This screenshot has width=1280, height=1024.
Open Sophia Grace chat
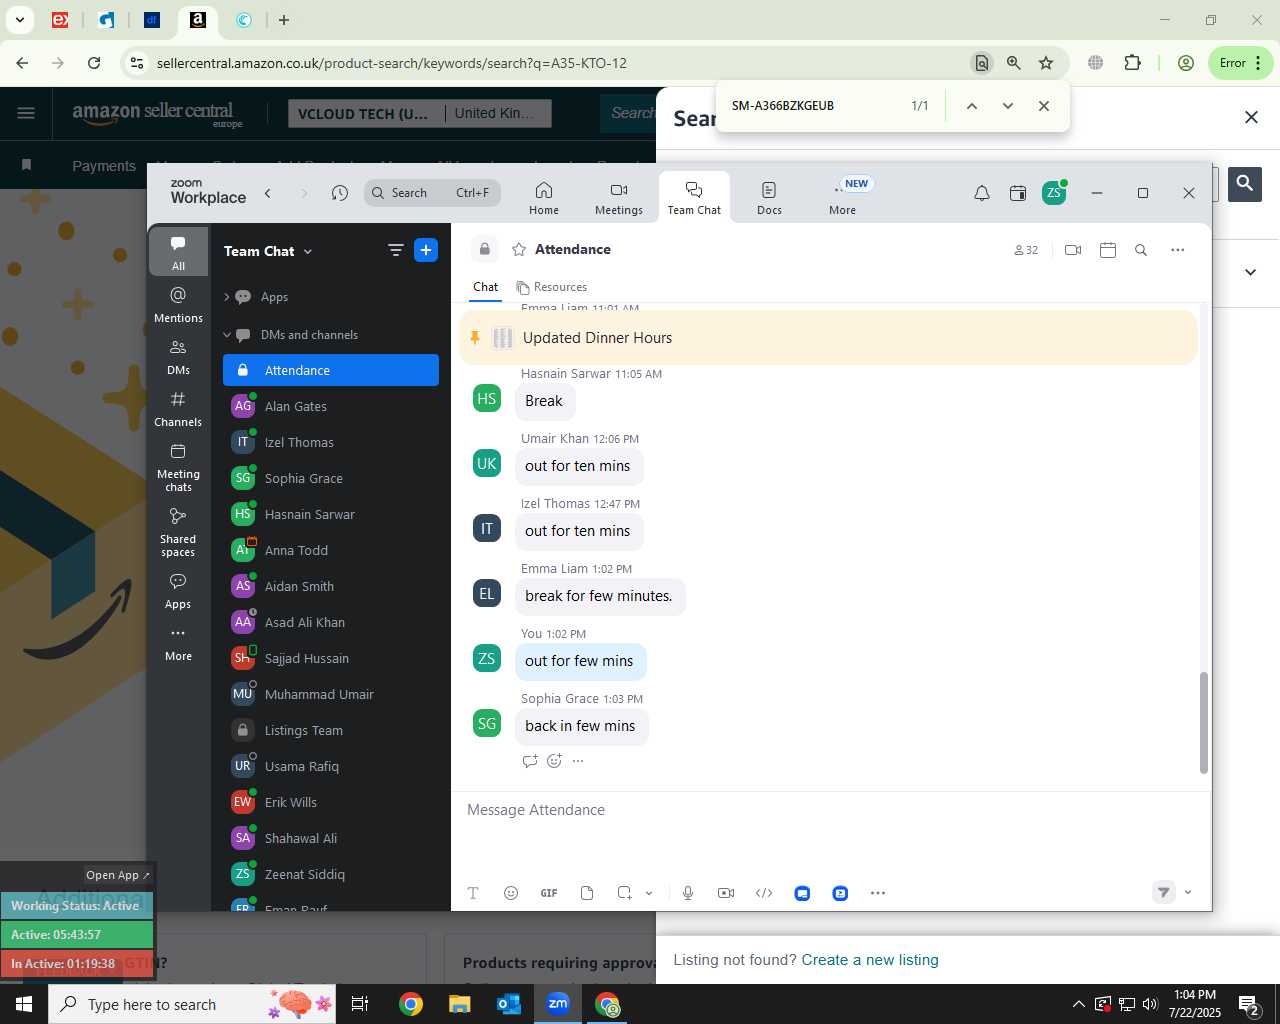[x=331, y=479]
